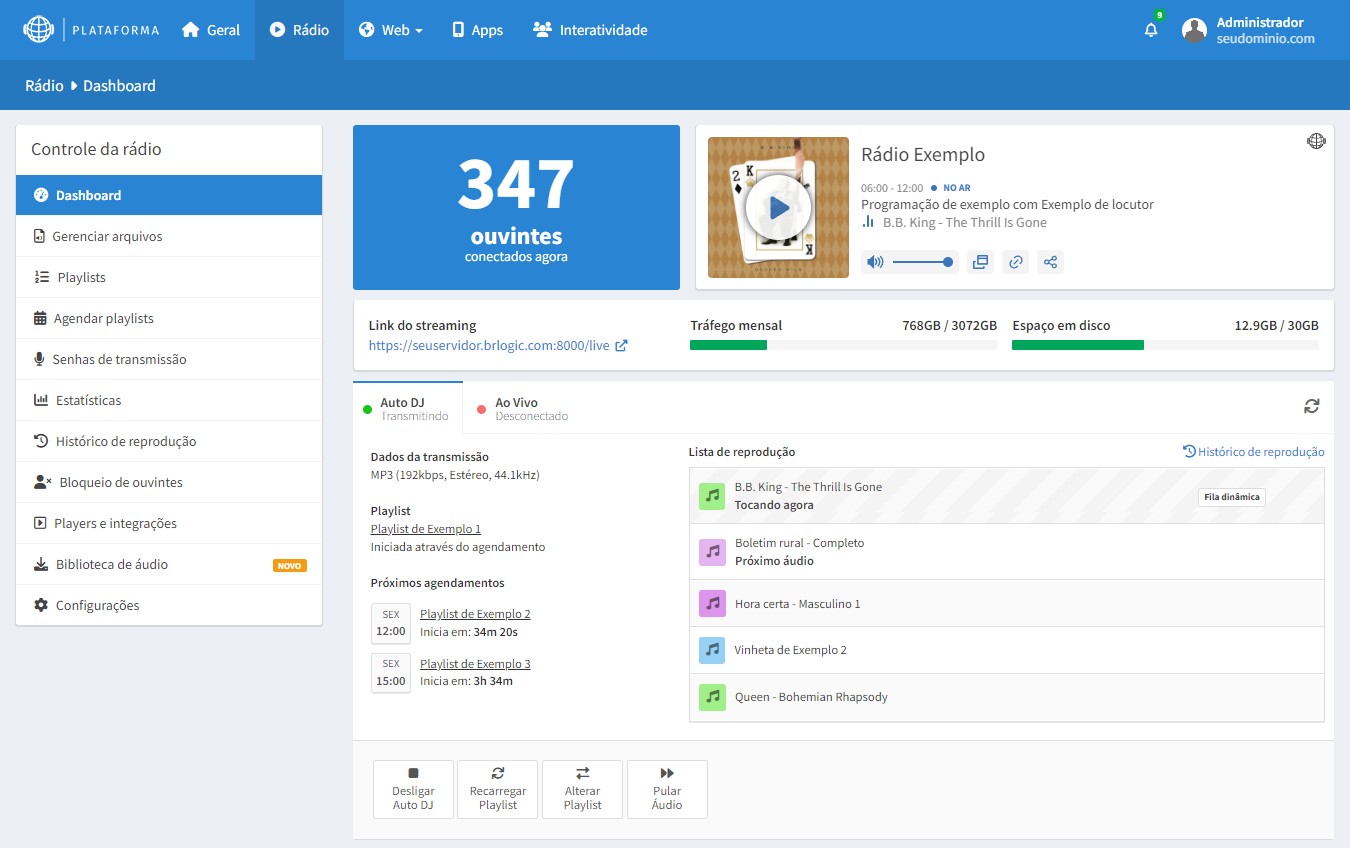
Task: Refresh the broadcast panel with the reload icon
Action: (x=1311, y=406)
